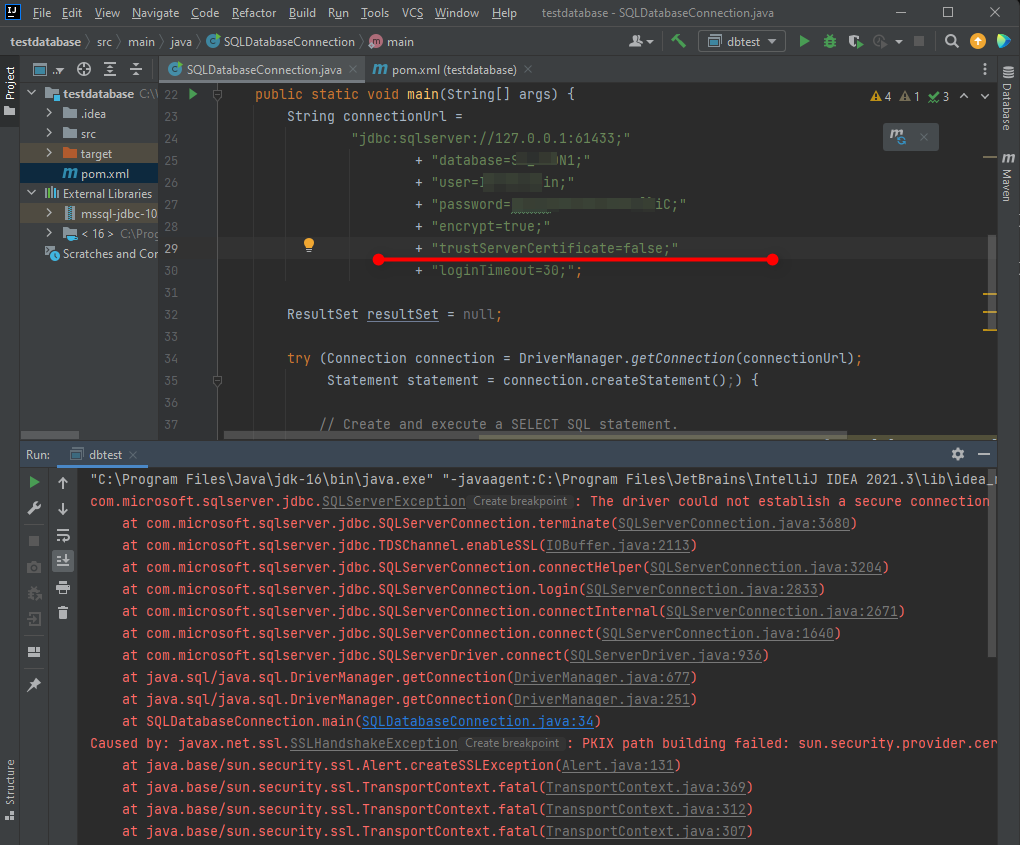The height and width of the screenshot is (845, 1020).
Task: Open editor tabs more options menu
Action: click(985, 69)
